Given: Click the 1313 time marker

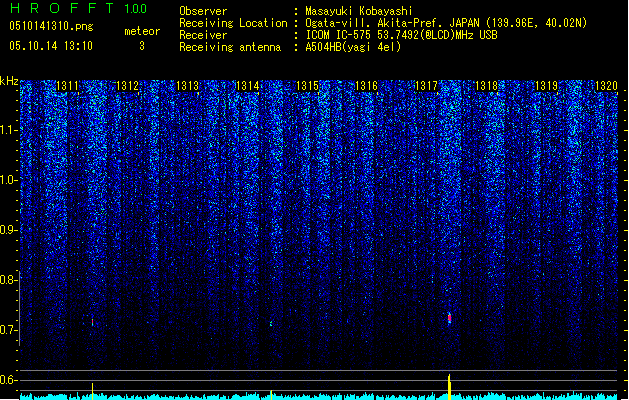Looking at the screenshot, I should (x=187, y=85).
